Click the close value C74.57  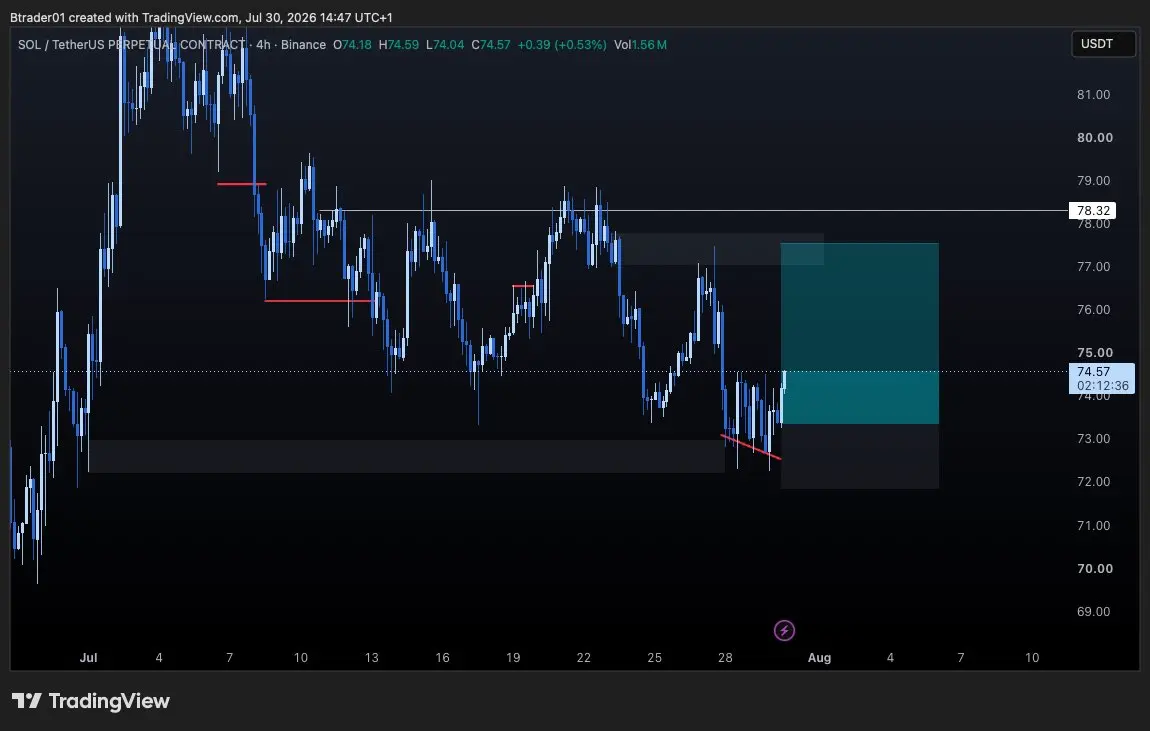coord(491,45)
